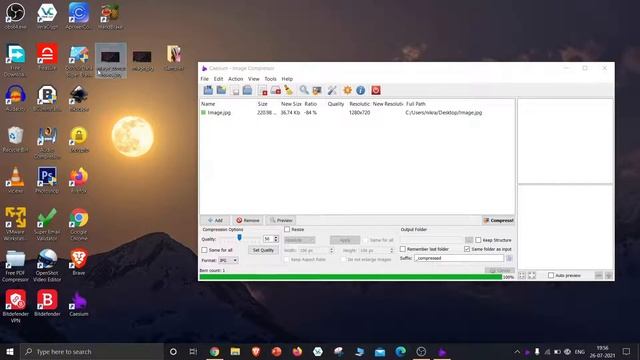Open the Action menu
Image resolution: width=640 pixels, height=360 pixels.
(x=236, y=79)
